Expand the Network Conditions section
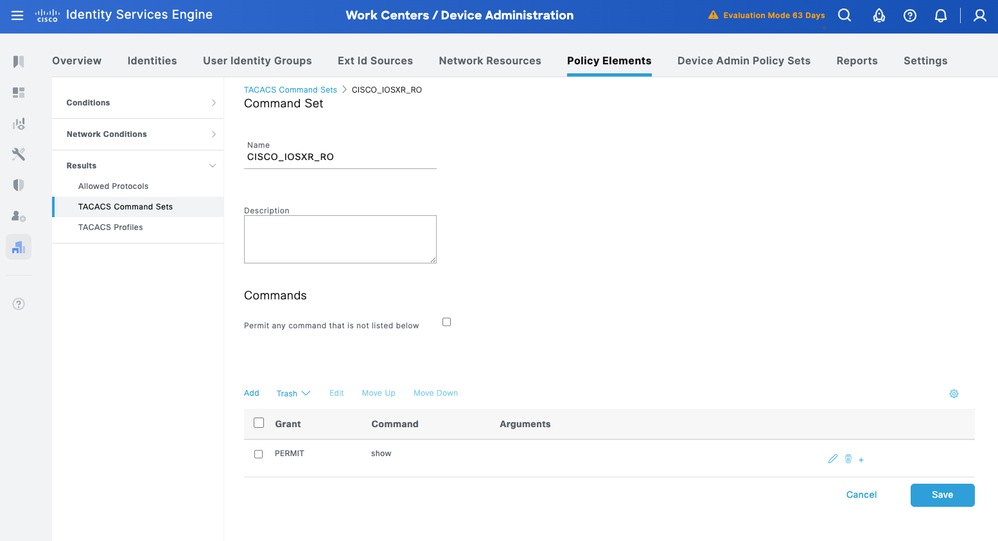 point(138,134)
